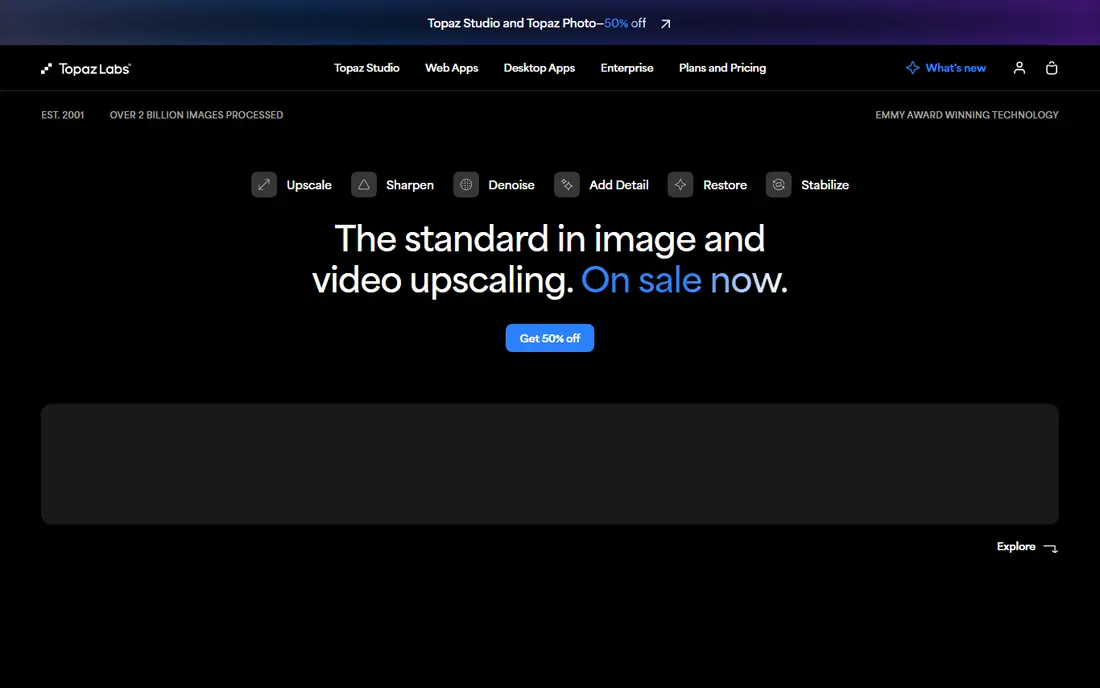Select the Denoise label
Screen dimensions: 1100x688
[x=511, y=185]
